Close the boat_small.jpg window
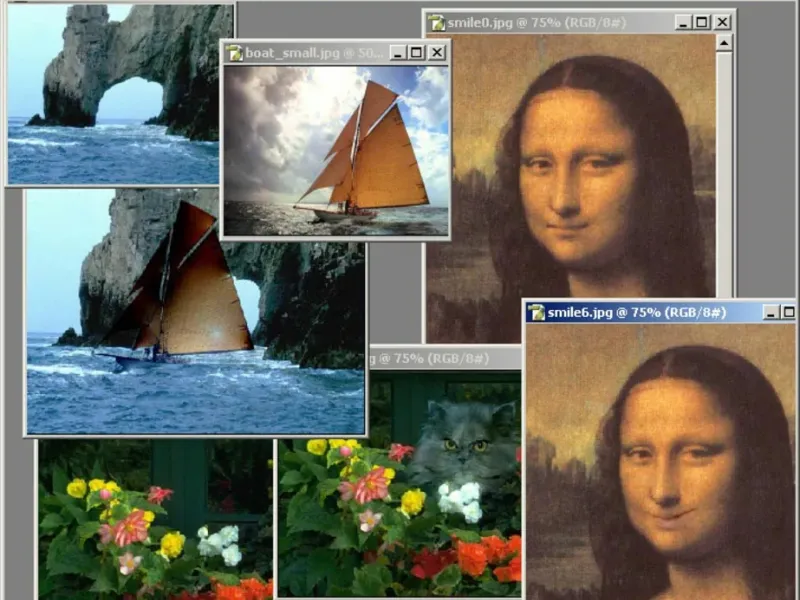800x600 pixels. coord(437,53)
